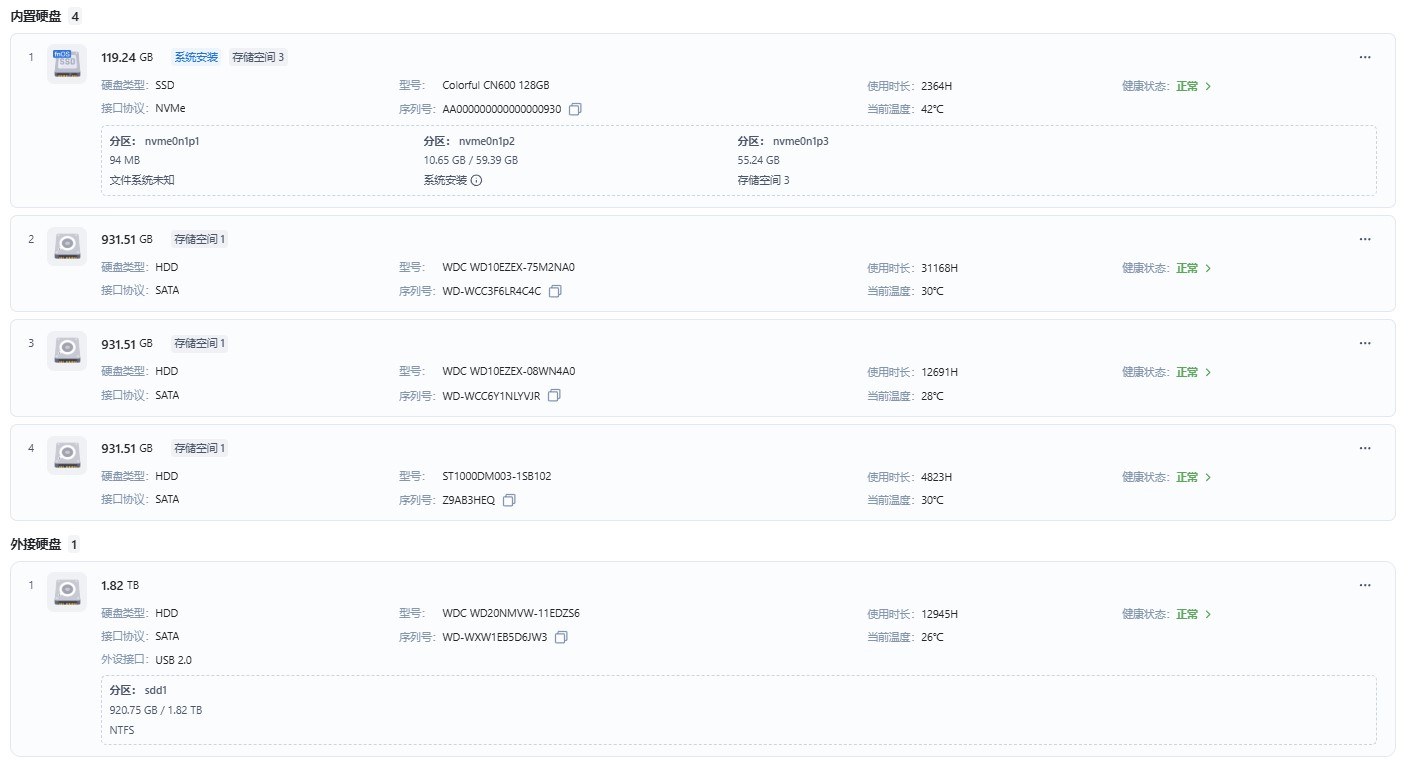Click the external 1.82 TB disk icon
The width and height of the screenshot is (1410, 770).
[67, 591]
